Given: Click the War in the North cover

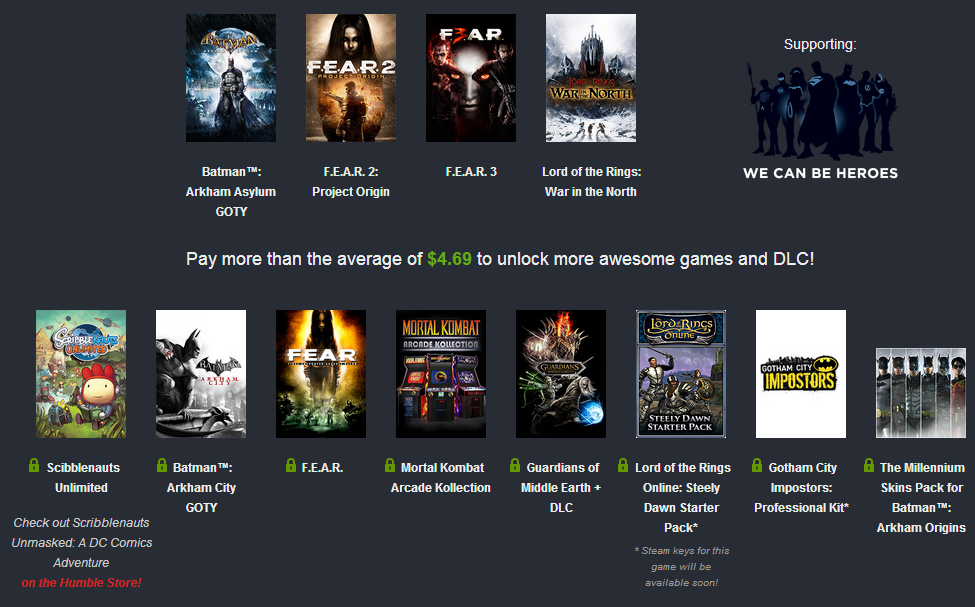Looking at the screenshot, I should click(591, 78).
